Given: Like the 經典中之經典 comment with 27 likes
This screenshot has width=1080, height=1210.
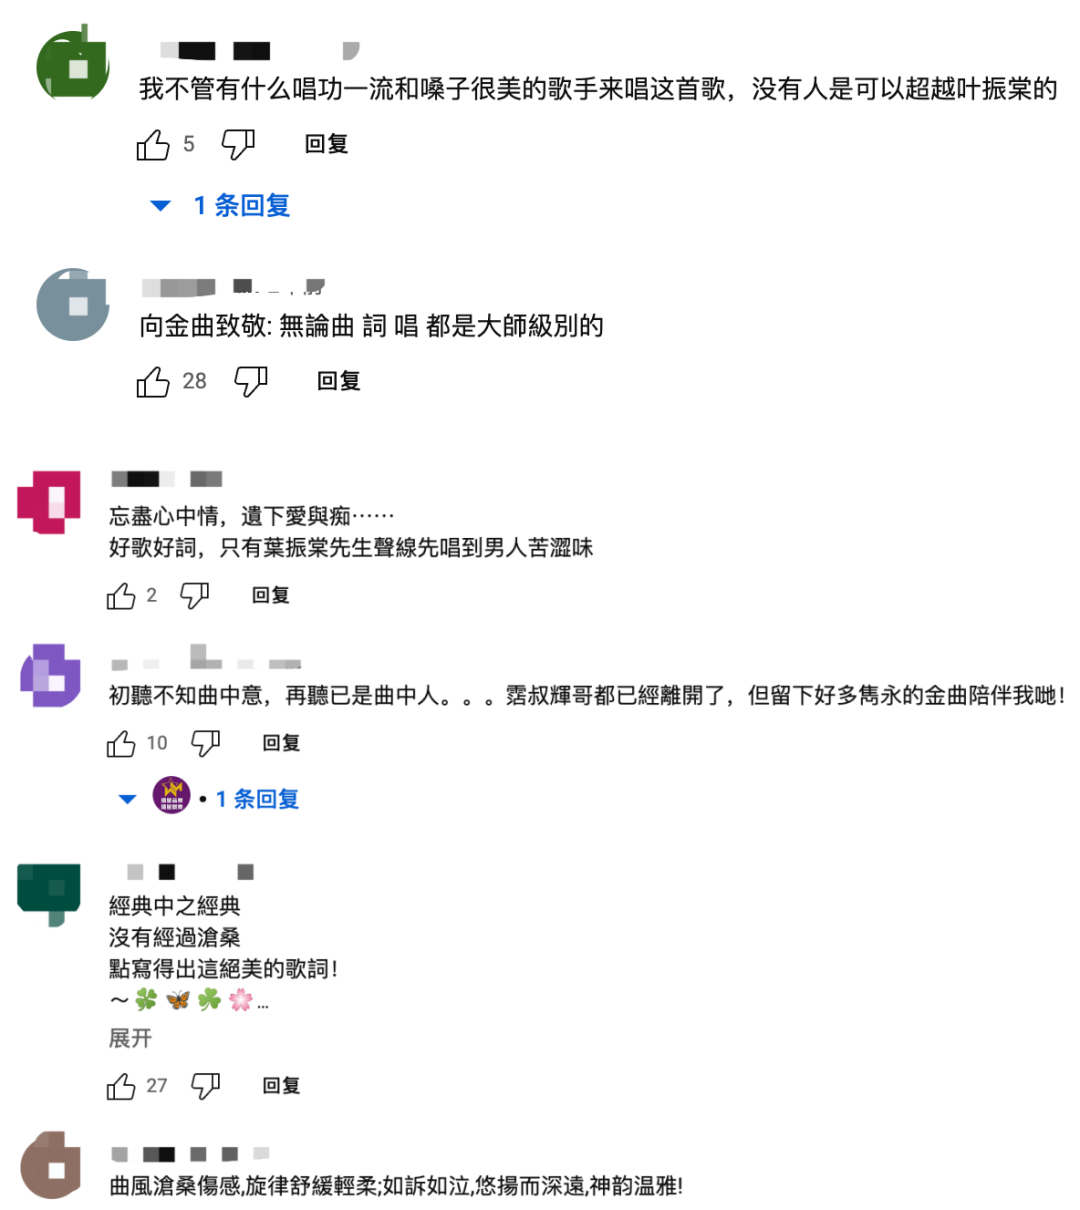Looking at the screenshot, I should click(x=121, y=1086).
